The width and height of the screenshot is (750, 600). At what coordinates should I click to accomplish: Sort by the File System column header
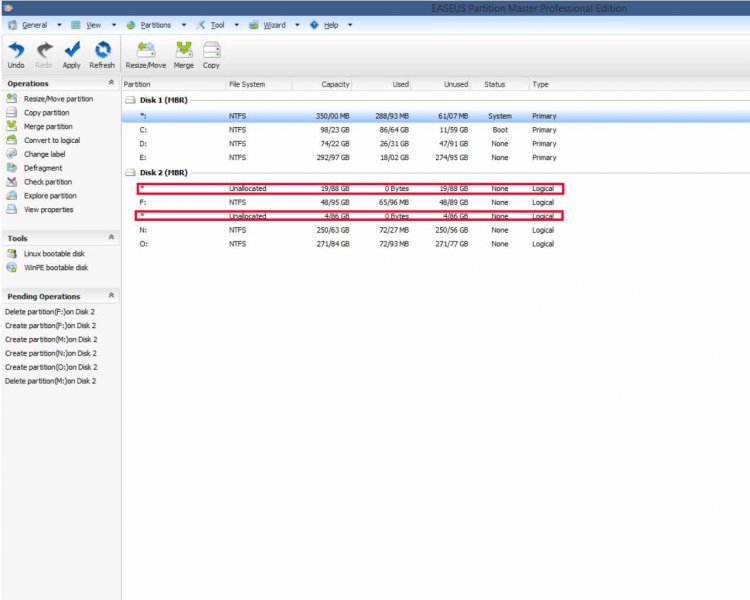(259, 84)
